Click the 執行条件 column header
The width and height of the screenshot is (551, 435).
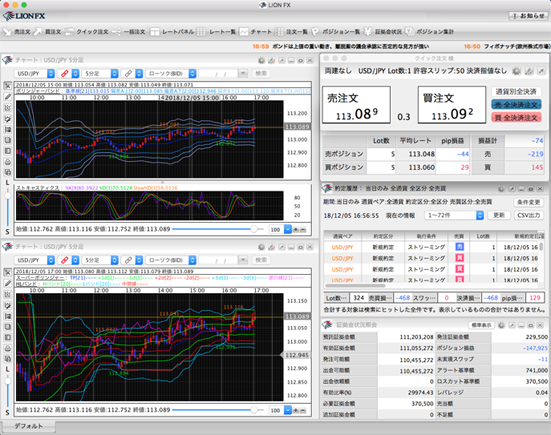pyautogui.click(x=426, y=236)
